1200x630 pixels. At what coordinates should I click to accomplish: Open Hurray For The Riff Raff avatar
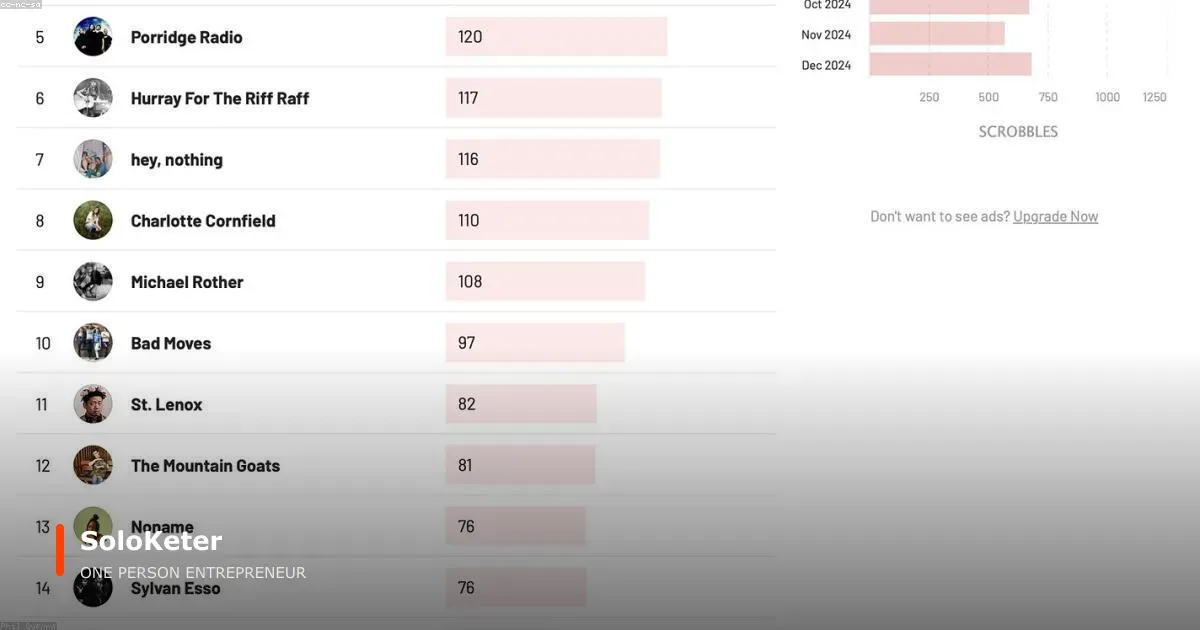tap(93, 98)
